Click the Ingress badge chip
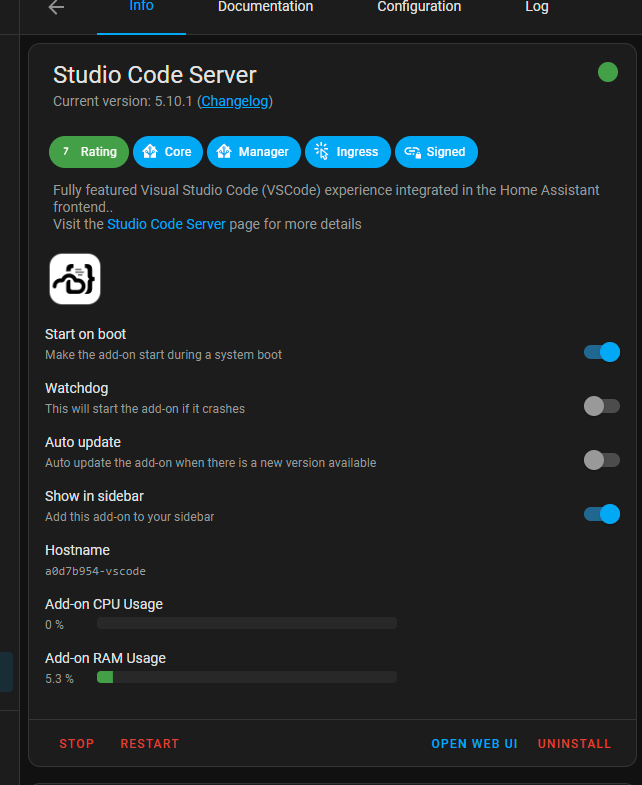Image resolution: width=642 pixels, height=785 pixels. click(347, 152)
